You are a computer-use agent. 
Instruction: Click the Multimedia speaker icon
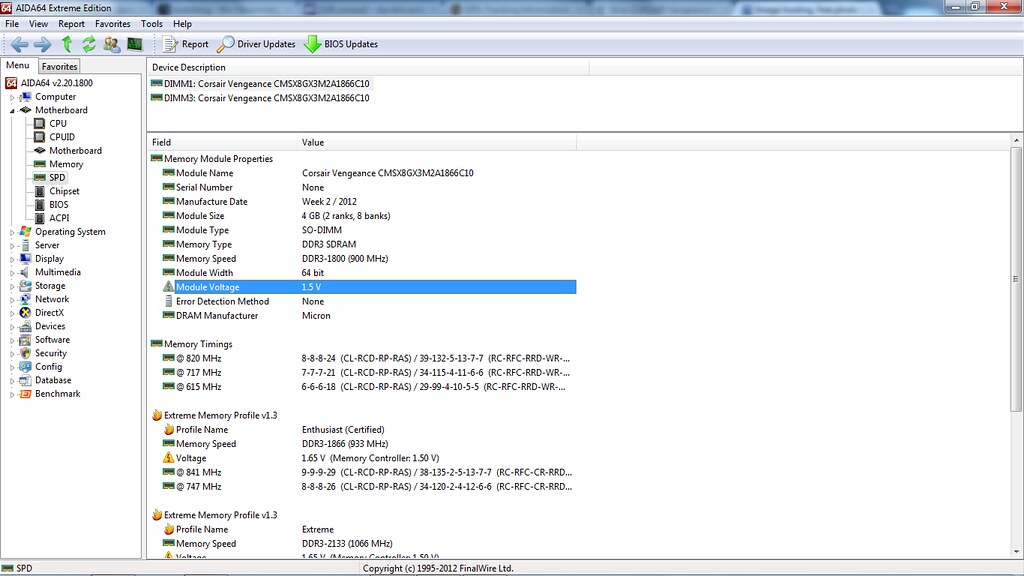point(25,272)
